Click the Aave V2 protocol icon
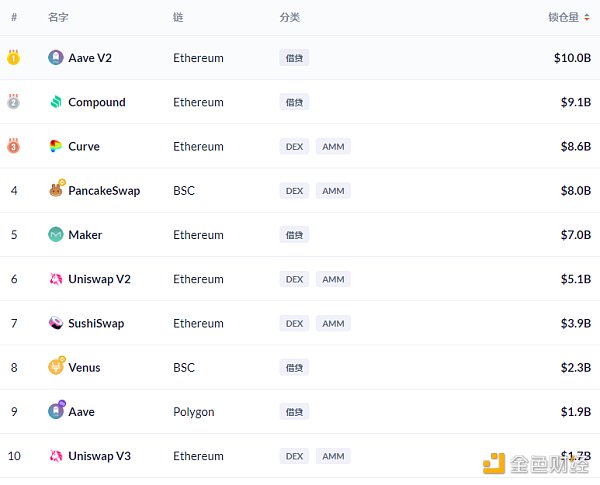The height and width of the screenshot is (485, 600). point(56,58)
